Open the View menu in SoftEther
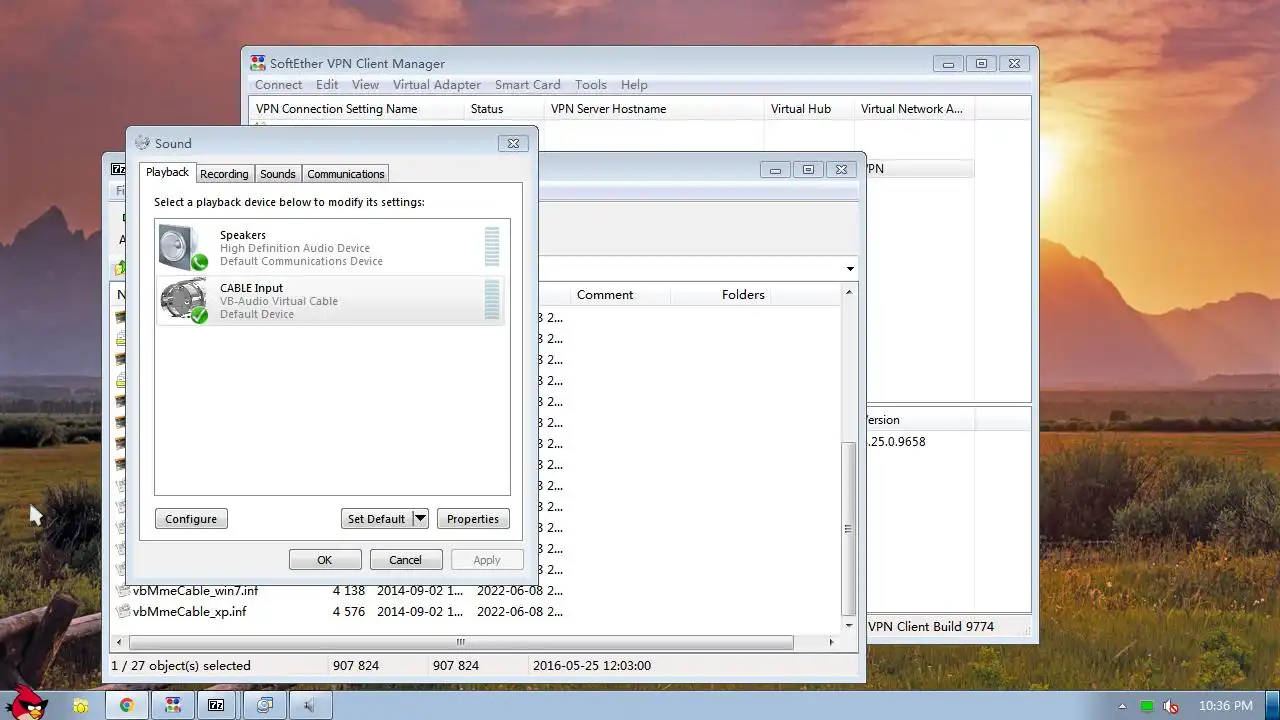 coord(365,85)
